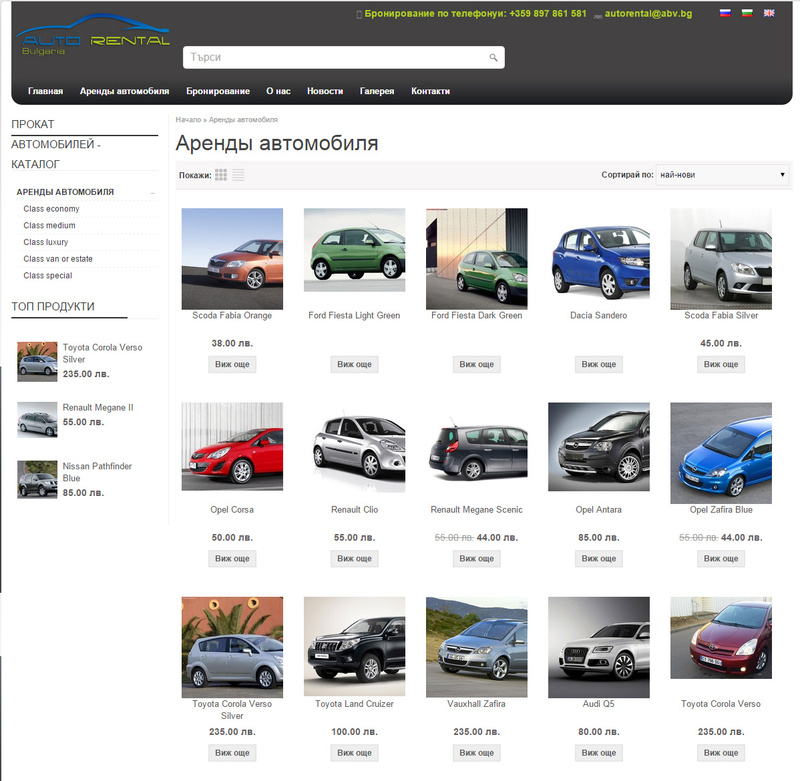Click the search magnifier icon

(x=493, y=58)
